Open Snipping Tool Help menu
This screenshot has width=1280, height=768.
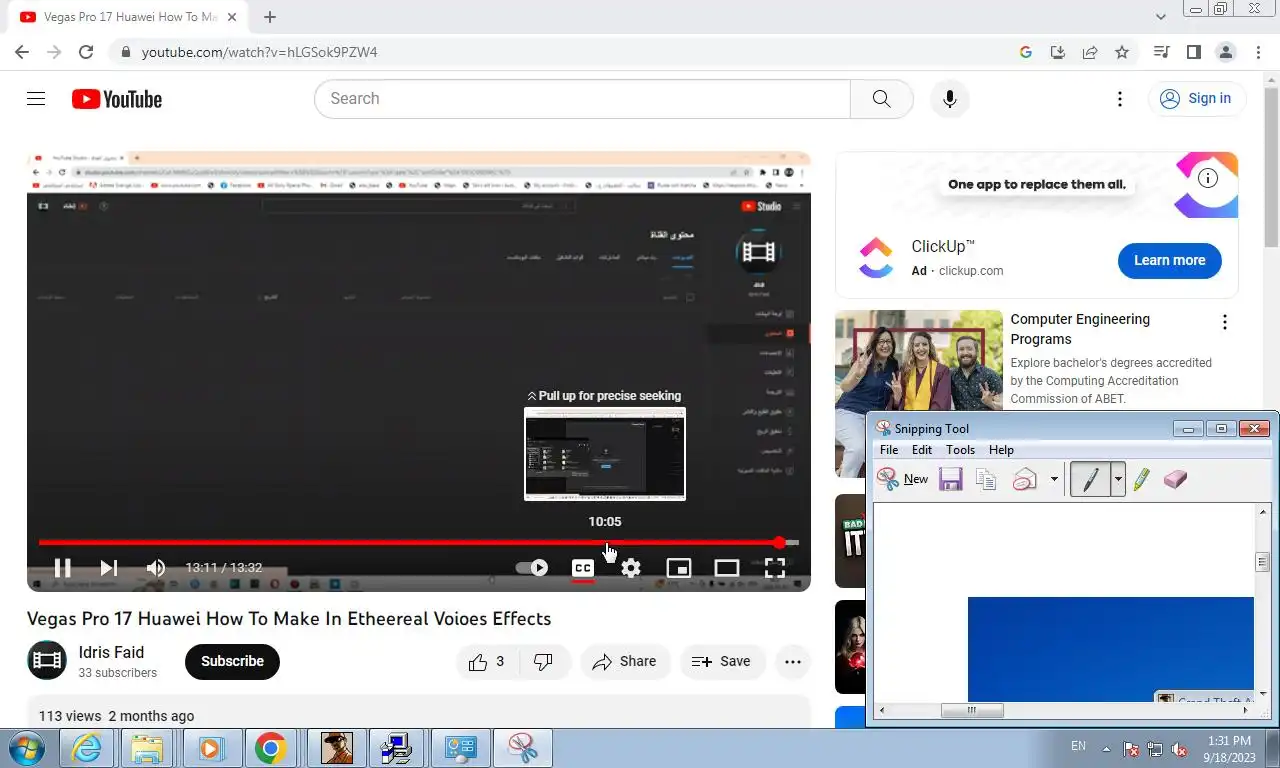point(1001,450)
